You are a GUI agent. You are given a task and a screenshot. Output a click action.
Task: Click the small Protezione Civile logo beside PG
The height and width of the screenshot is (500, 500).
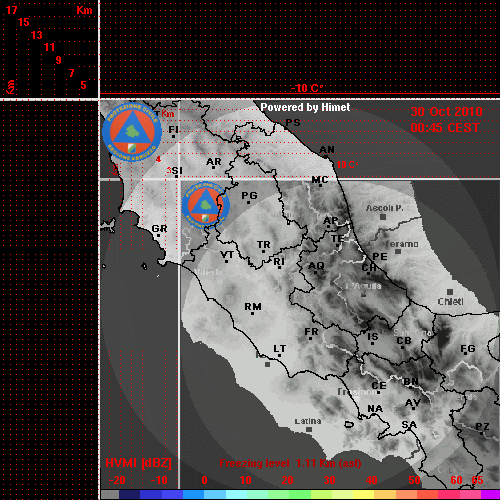pos(206,205)
